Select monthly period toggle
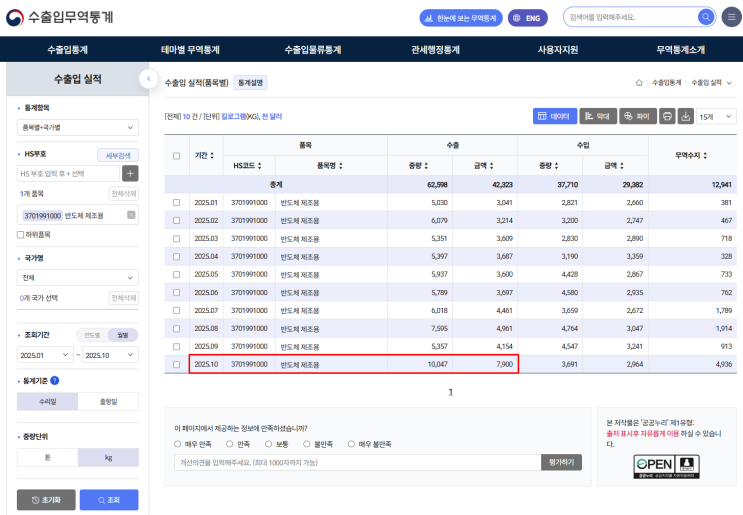 click(123, 335)
